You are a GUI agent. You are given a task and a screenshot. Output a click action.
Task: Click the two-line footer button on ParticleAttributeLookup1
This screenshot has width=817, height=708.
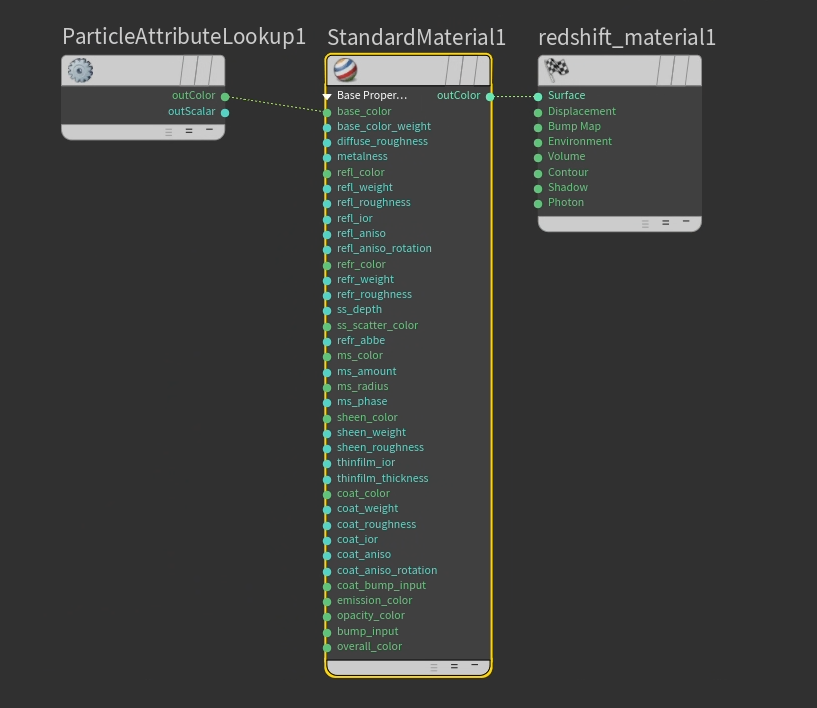coord(189,131)
